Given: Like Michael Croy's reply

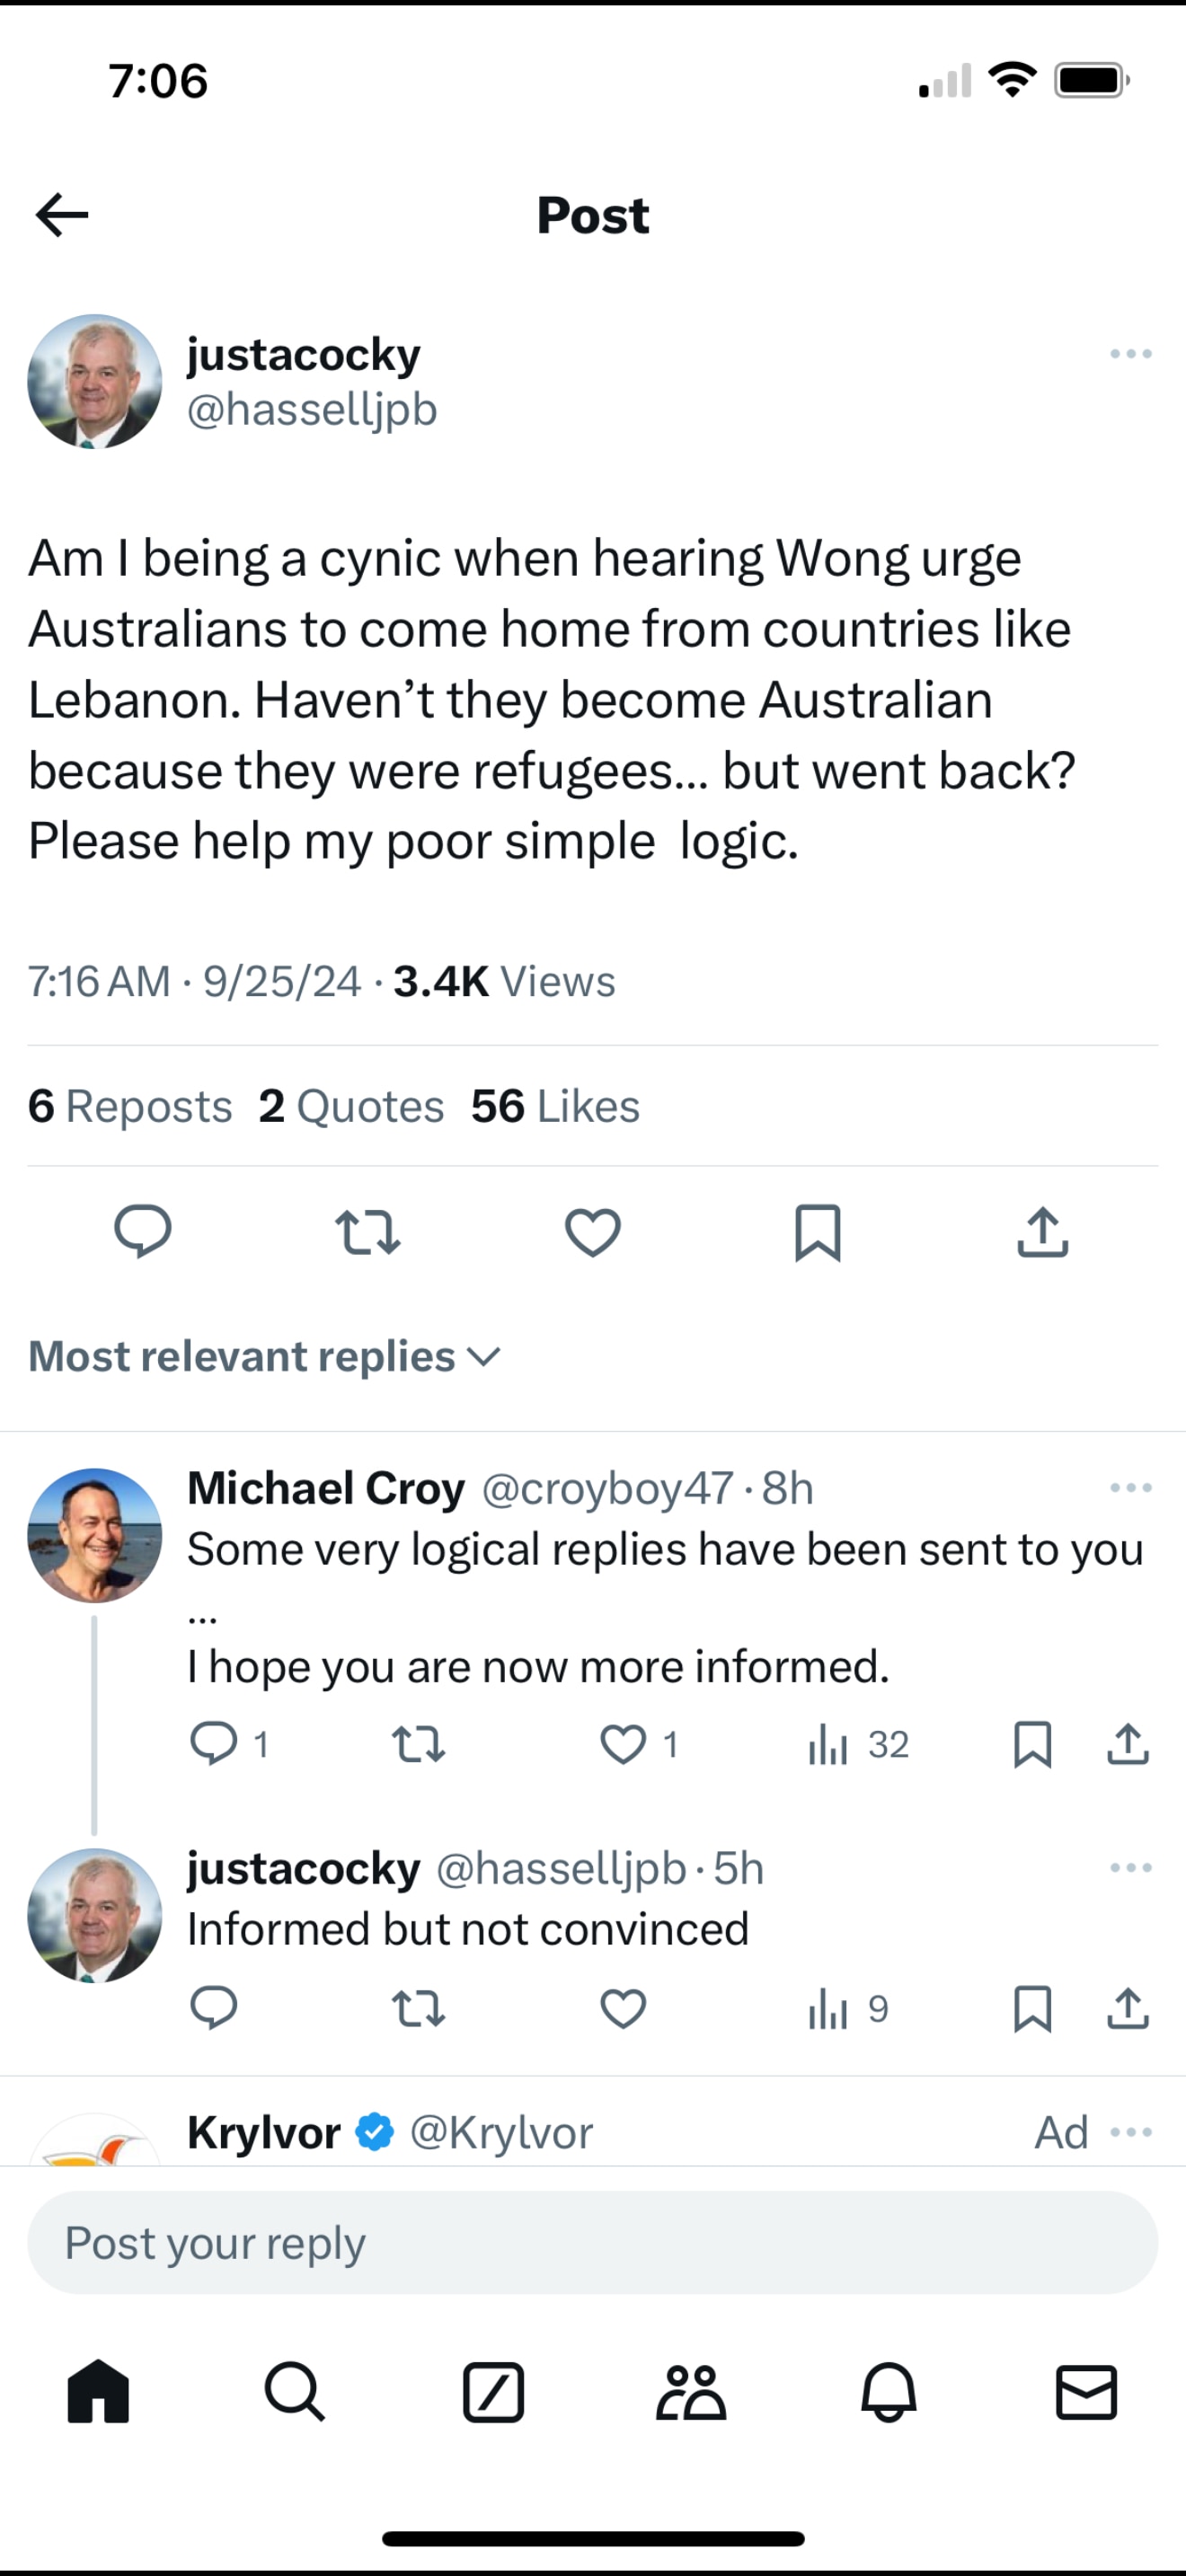Looking at the screenshot, I should 624,1744.
